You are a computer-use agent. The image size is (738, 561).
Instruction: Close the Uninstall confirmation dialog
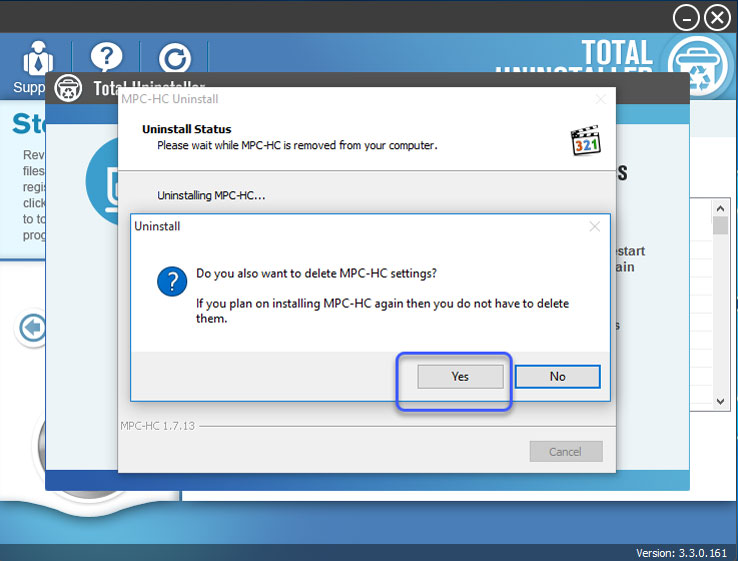594,226
